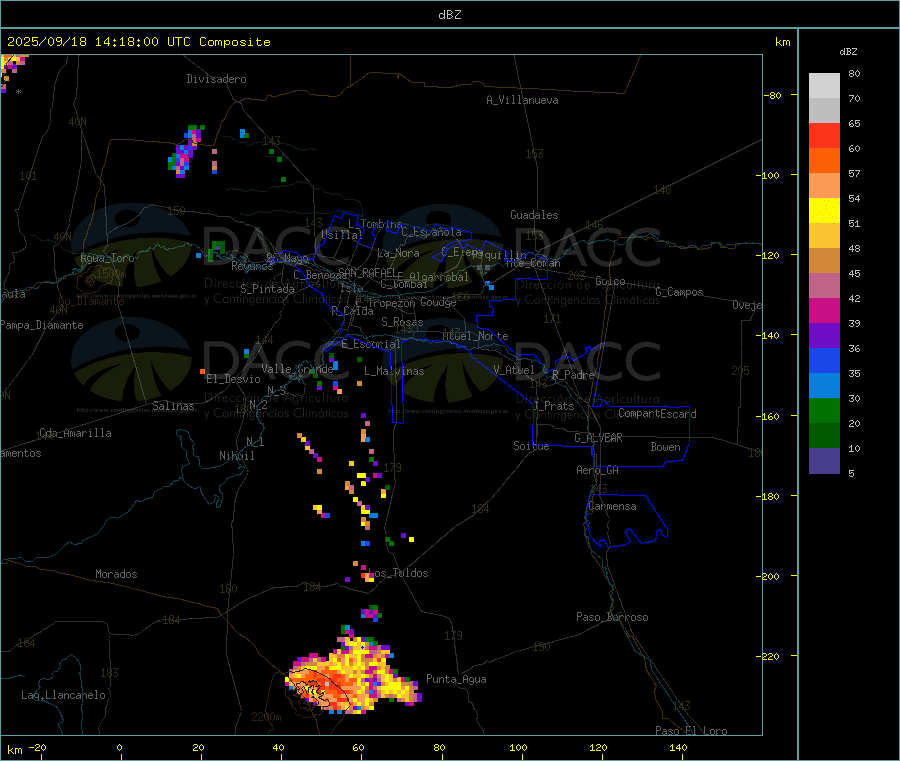Click the magenta 39-42 dBZ legend swatch
Screen dimensions: 900x761
click(824, 310)
